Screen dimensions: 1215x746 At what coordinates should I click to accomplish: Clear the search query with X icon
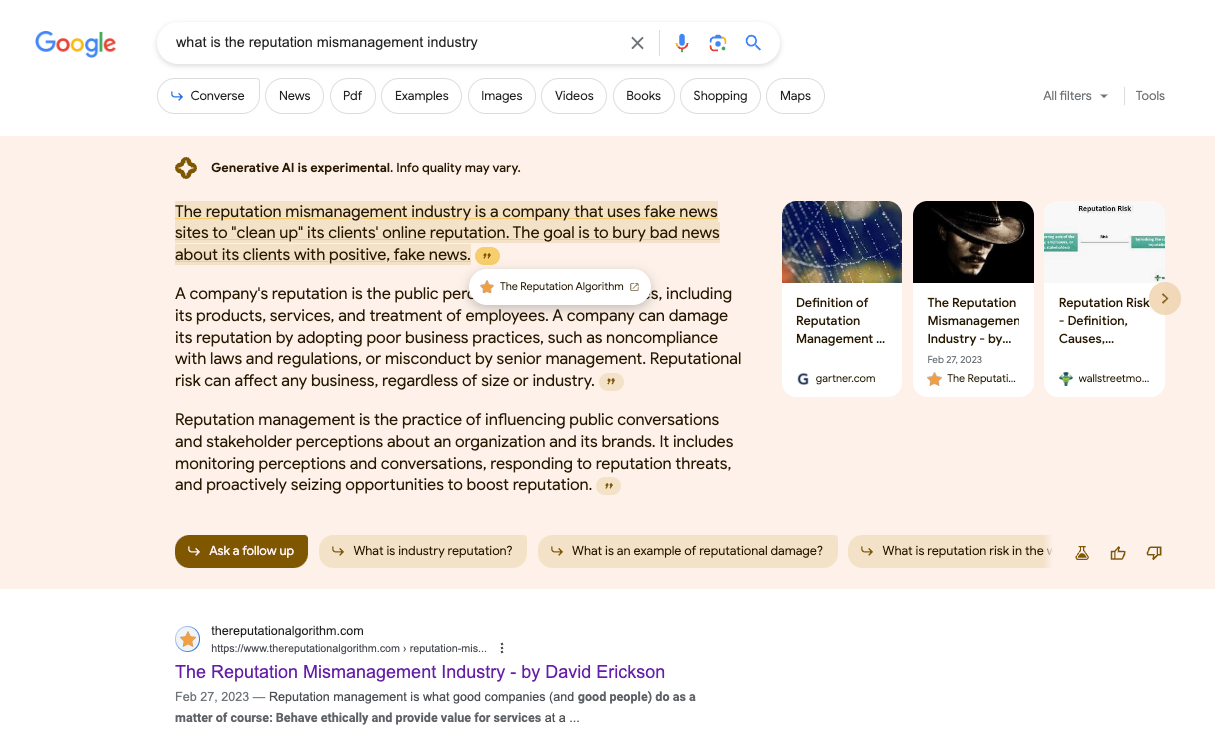pos(637,43)
